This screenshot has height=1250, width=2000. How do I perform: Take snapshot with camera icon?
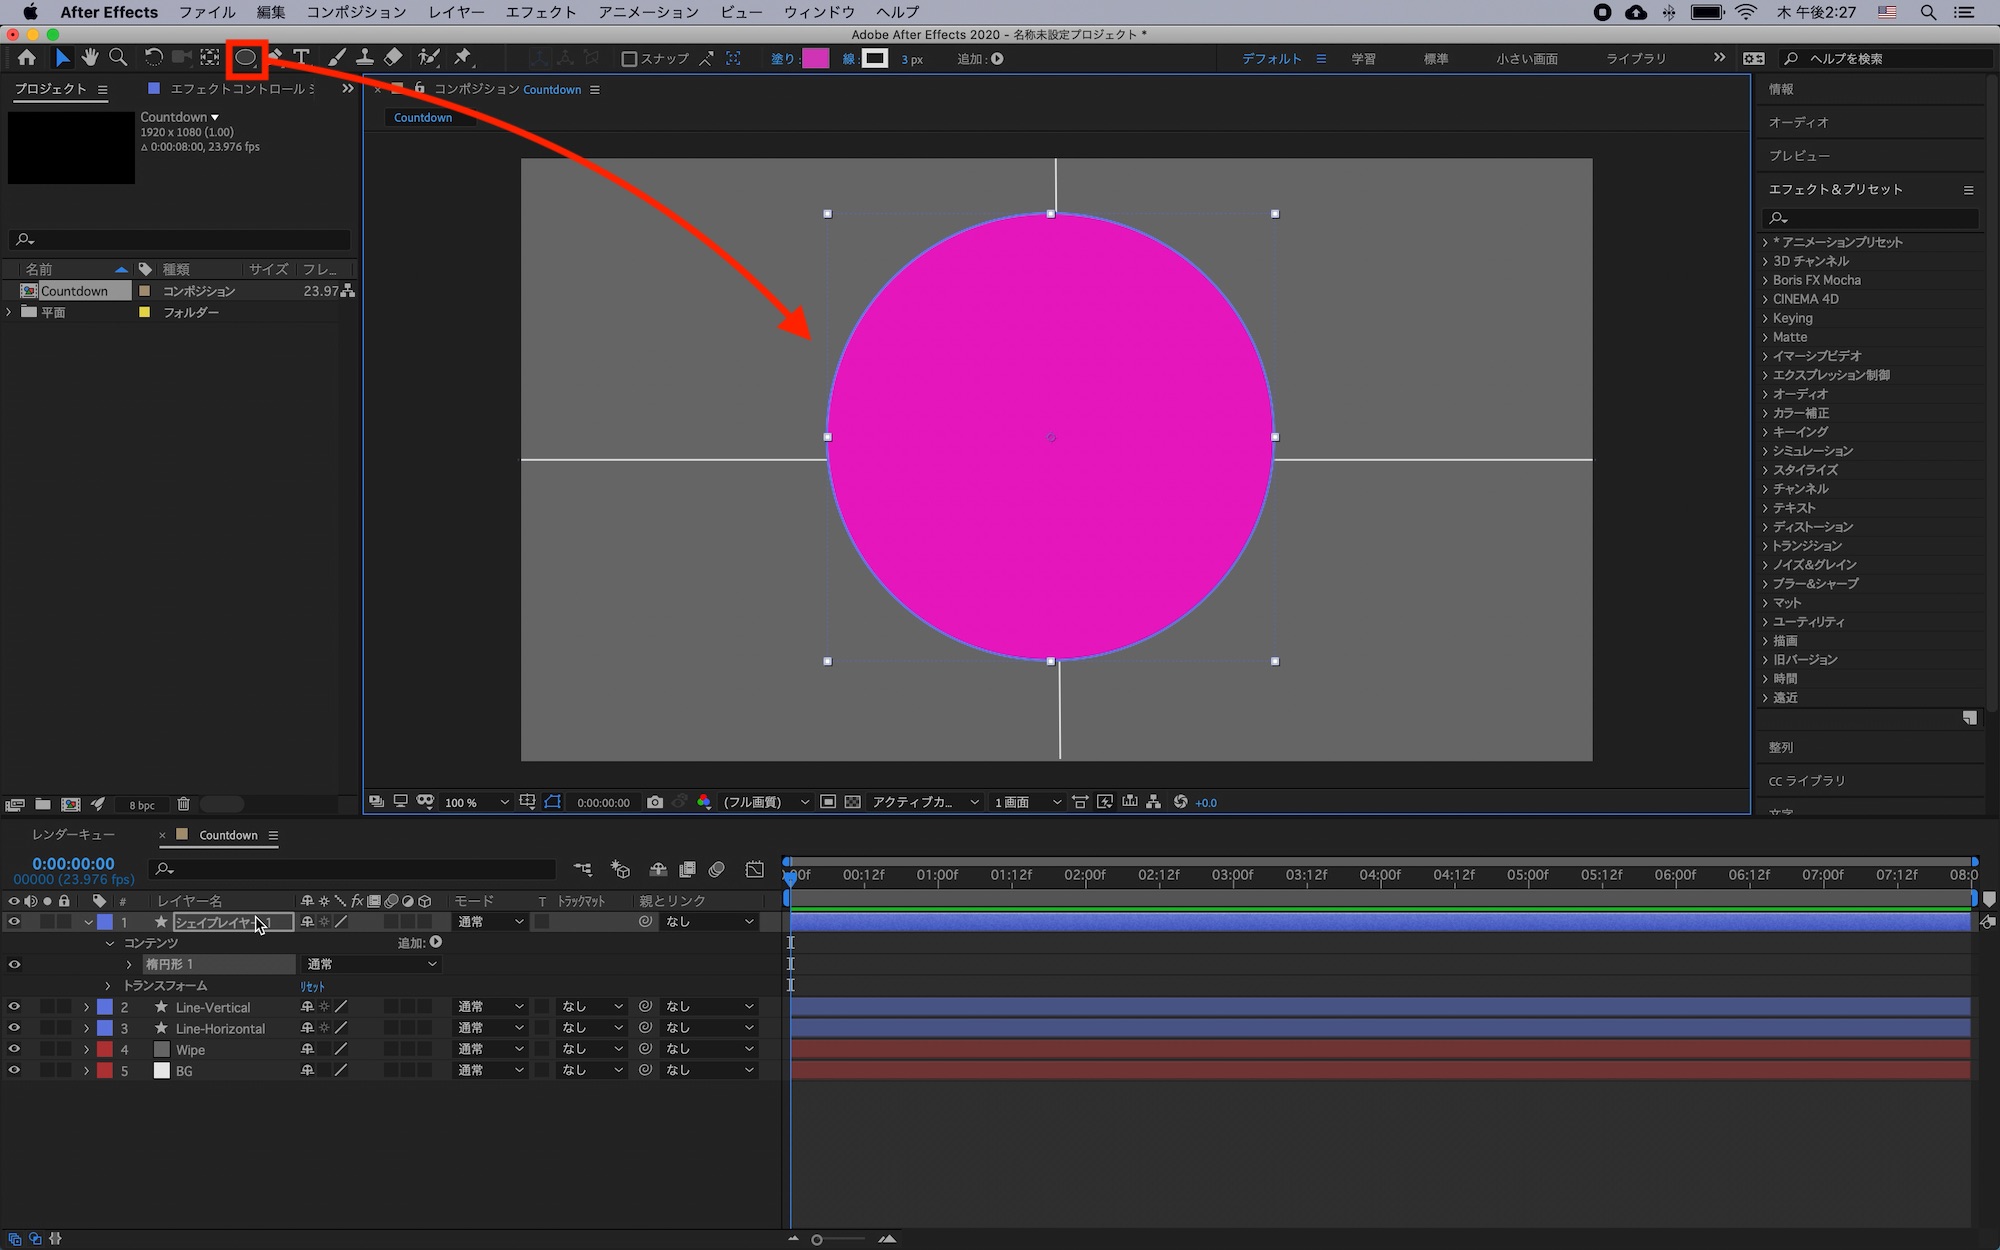[x=655, y=802]
